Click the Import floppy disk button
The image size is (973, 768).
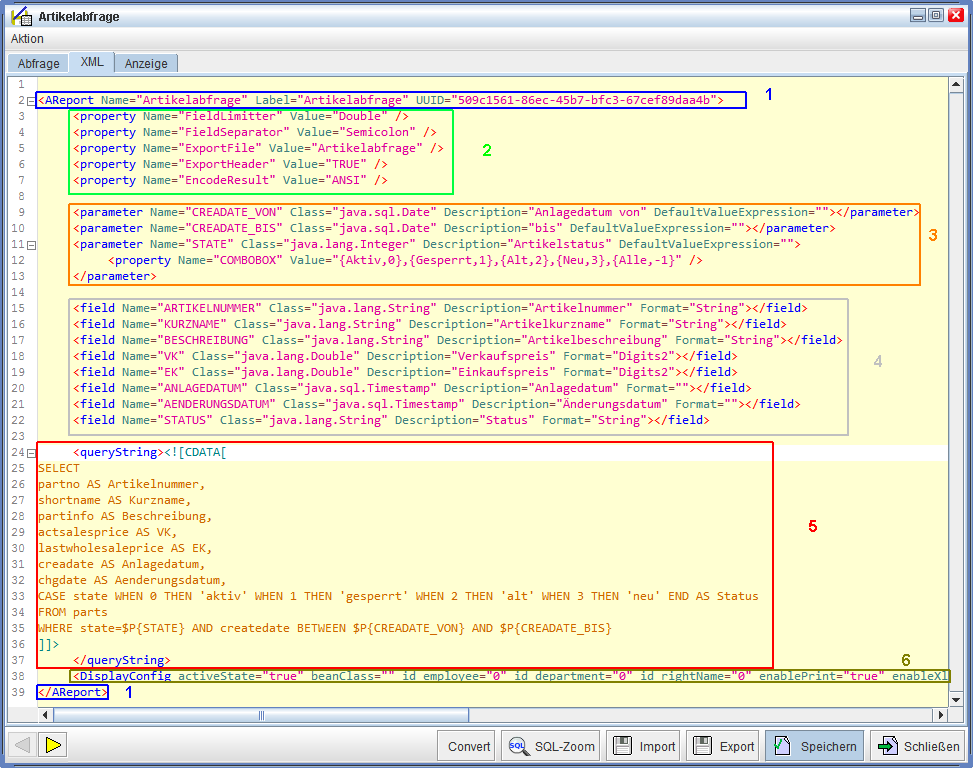coord(645,746)
